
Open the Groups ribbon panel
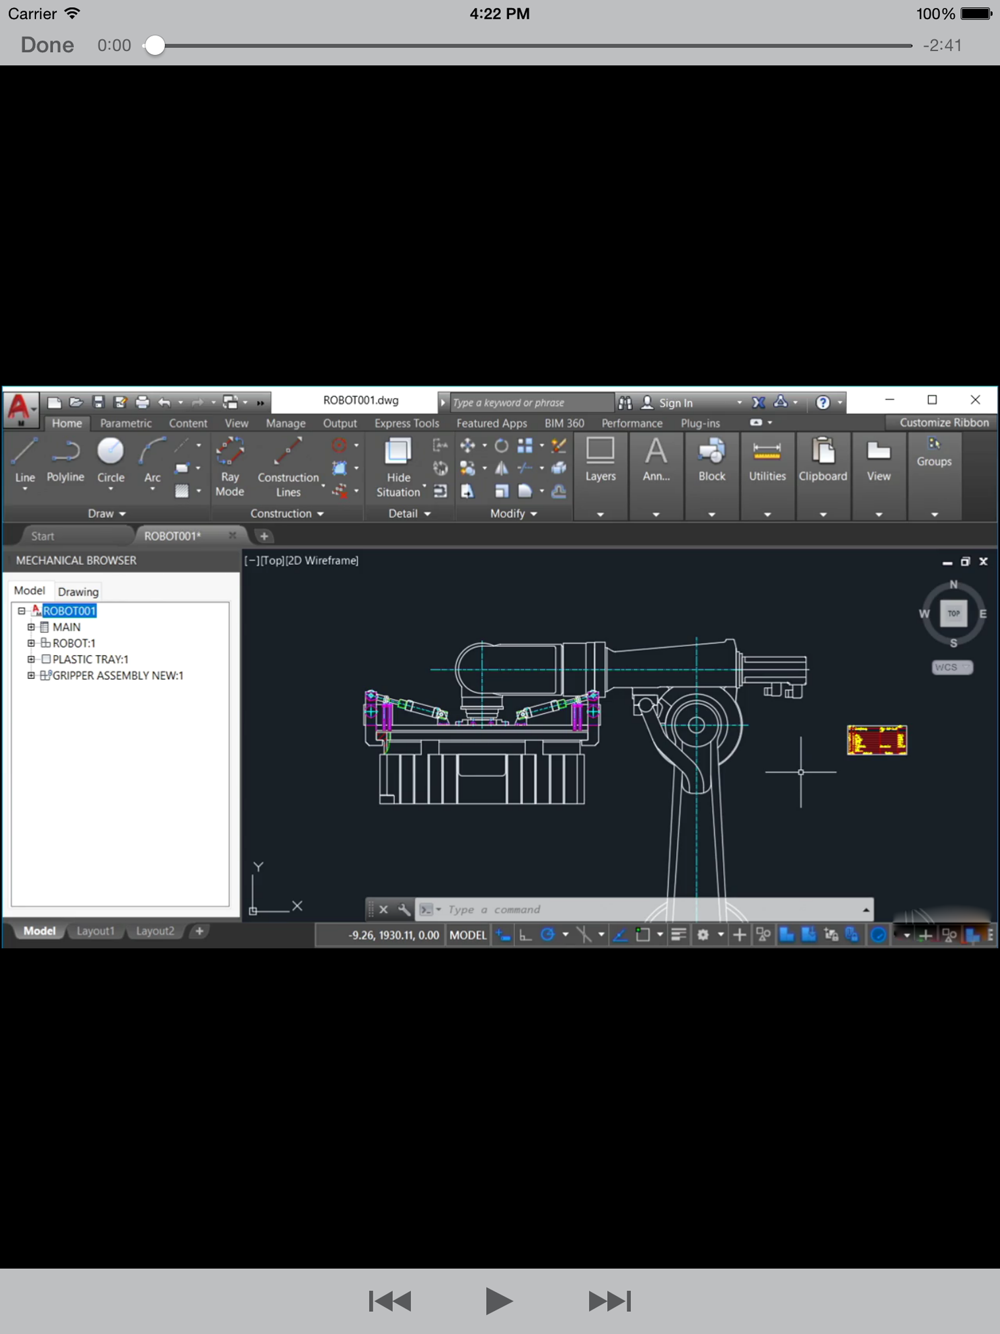(x=934, y=475)
